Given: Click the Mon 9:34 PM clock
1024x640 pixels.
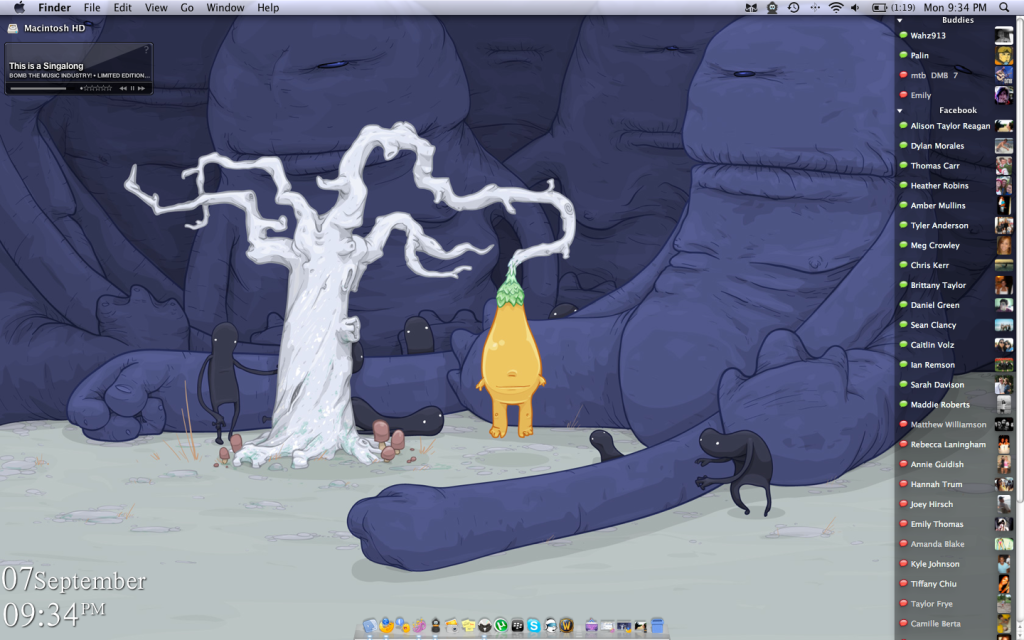Looking at the screenshot, I should tap(955, 7).
